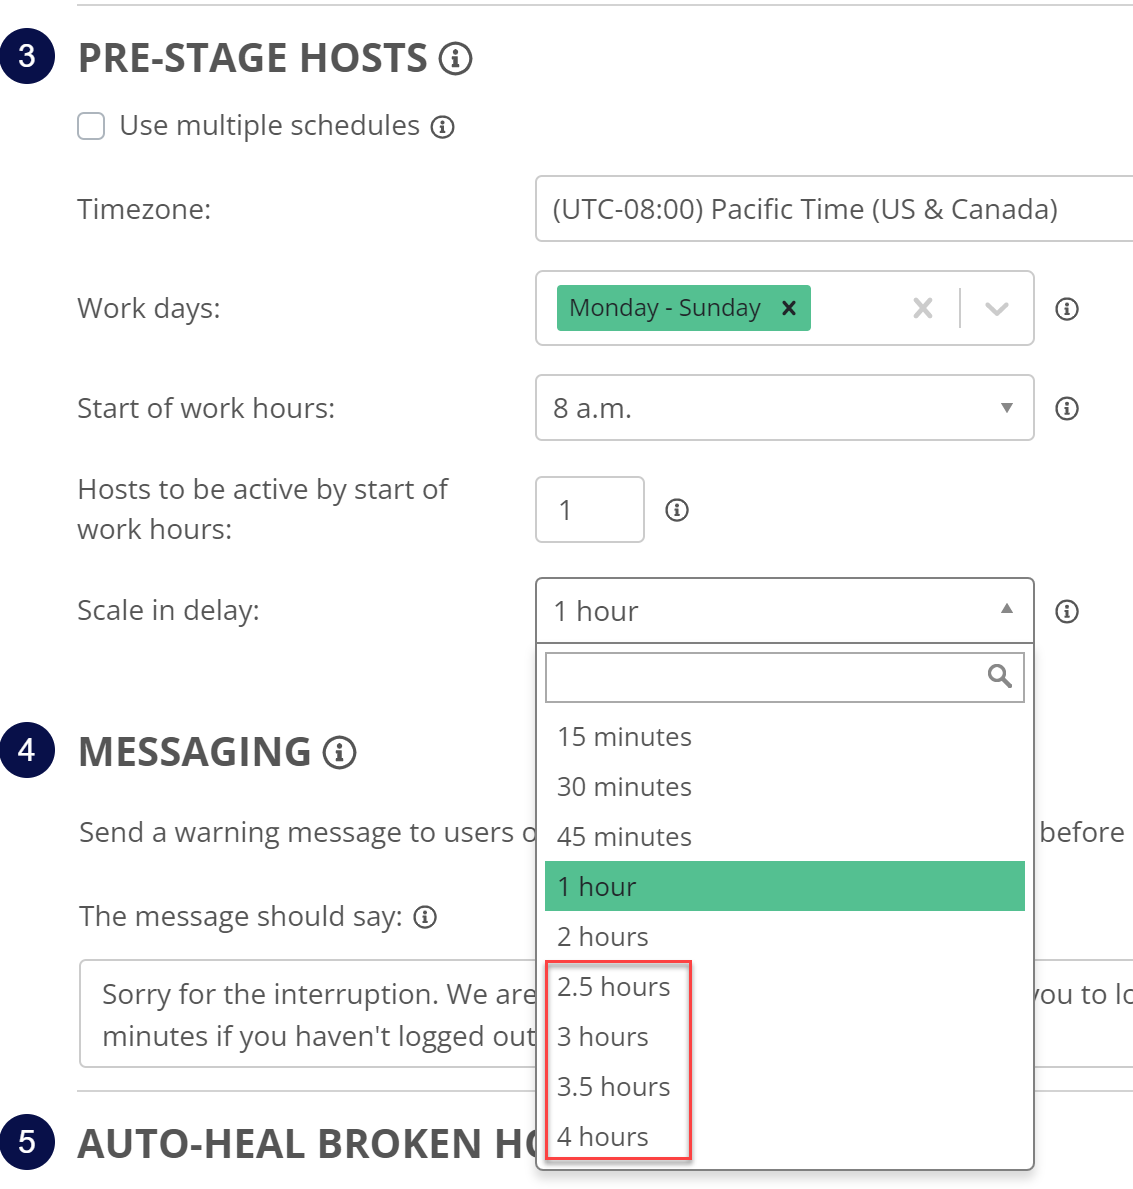Viewport: 1133px width, 1189px height.
Task: Open the Start of work hours dropdown
Action: pos(784,408)
